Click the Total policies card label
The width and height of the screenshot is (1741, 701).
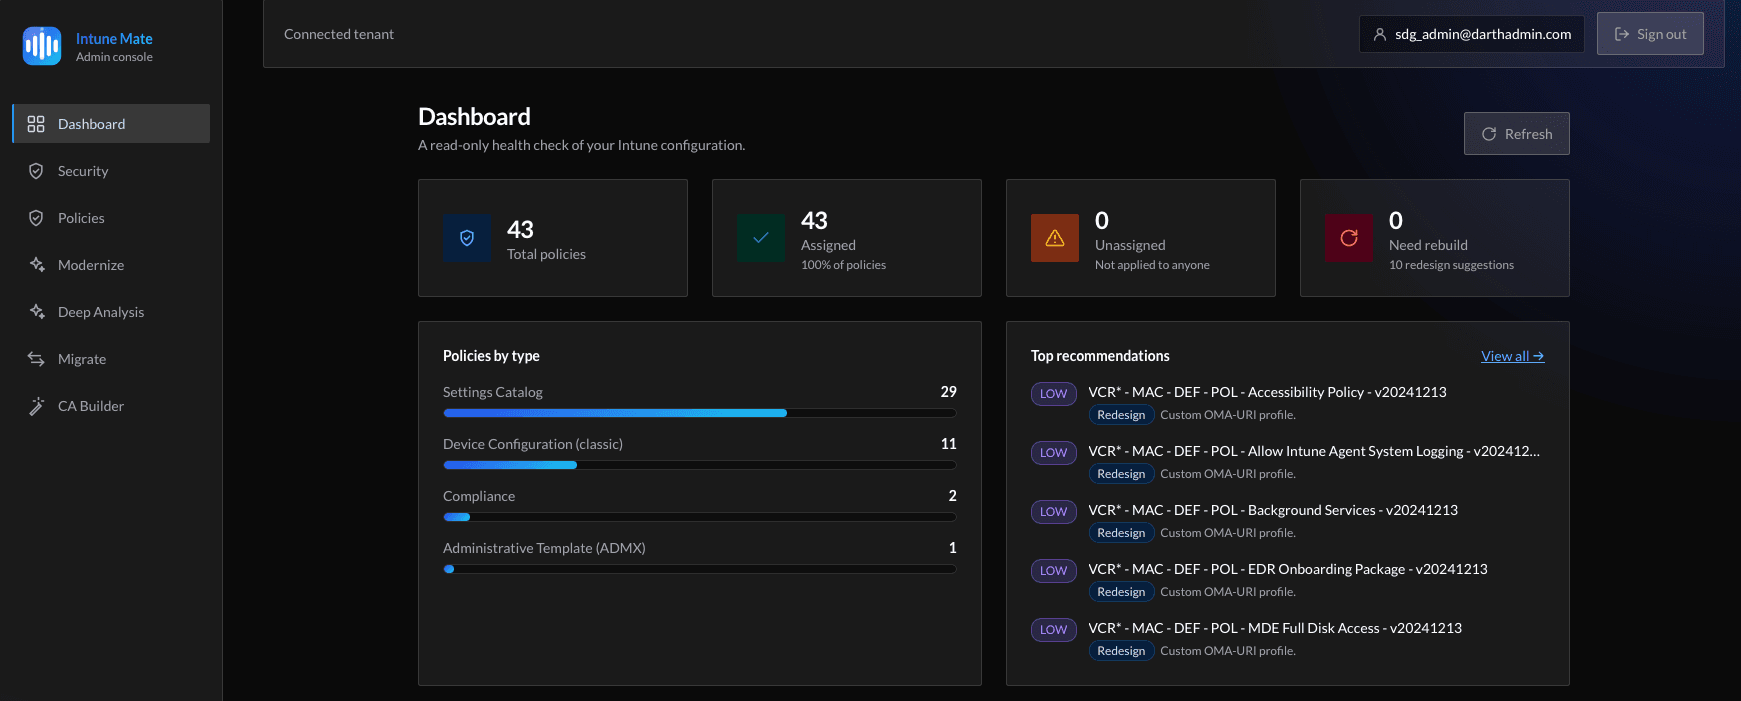click(x=546, y=254)
